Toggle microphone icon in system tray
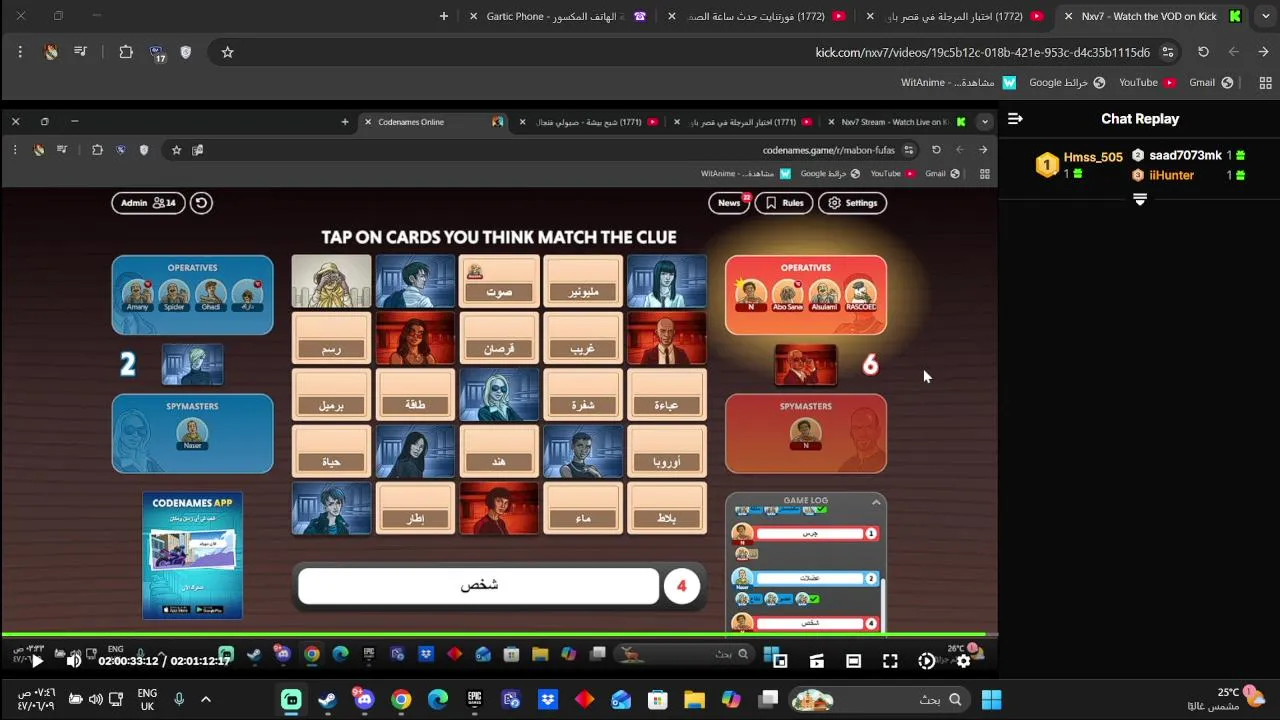The width and height of the screenshot is (1280, 720). (x=179, y=699)
